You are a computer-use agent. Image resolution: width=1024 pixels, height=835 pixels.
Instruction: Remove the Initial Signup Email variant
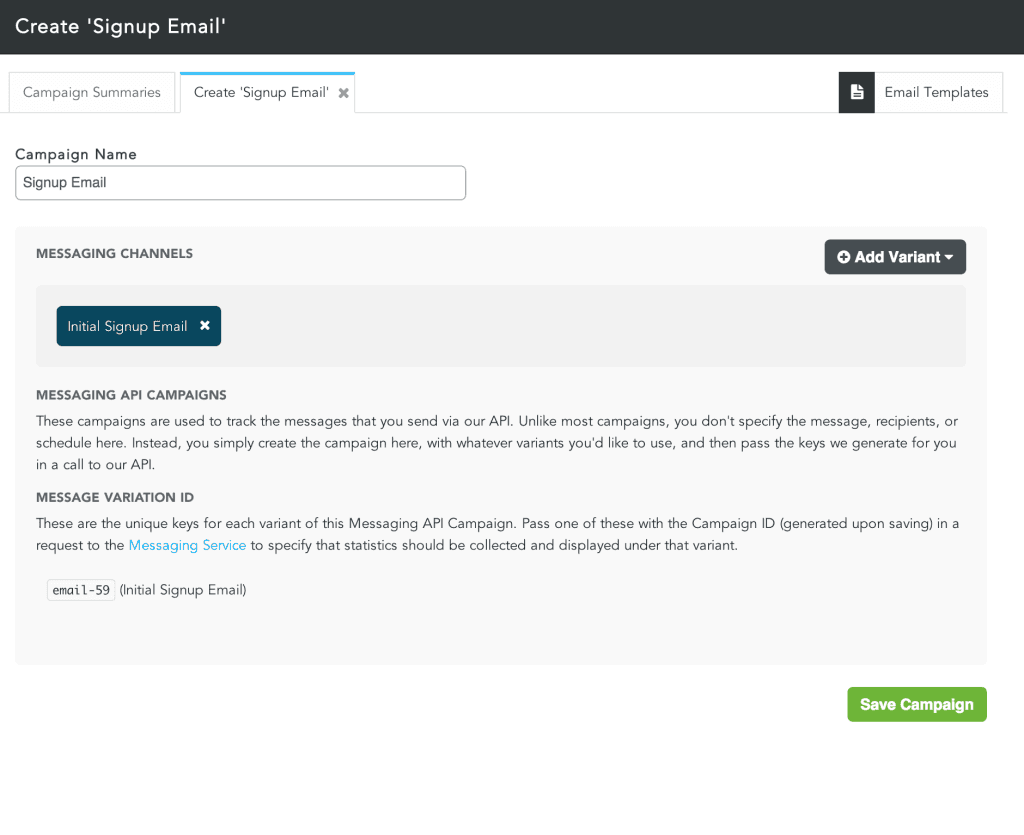(205, 326)
